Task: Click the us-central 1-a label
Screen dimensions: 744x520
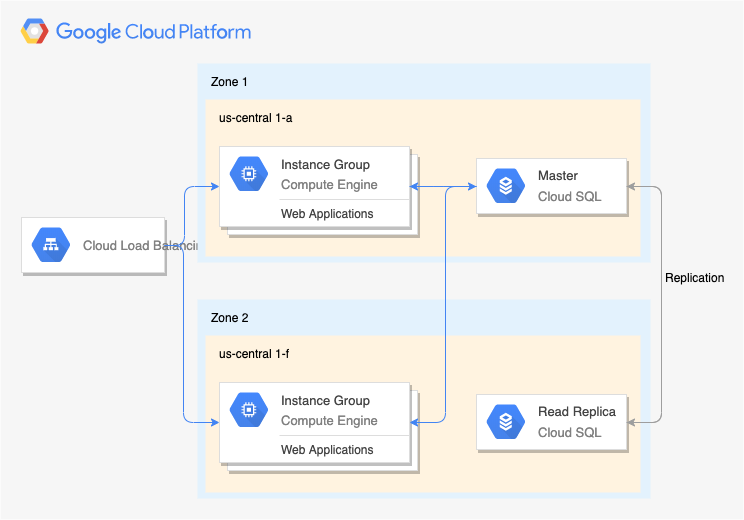Action: (255, 118)
